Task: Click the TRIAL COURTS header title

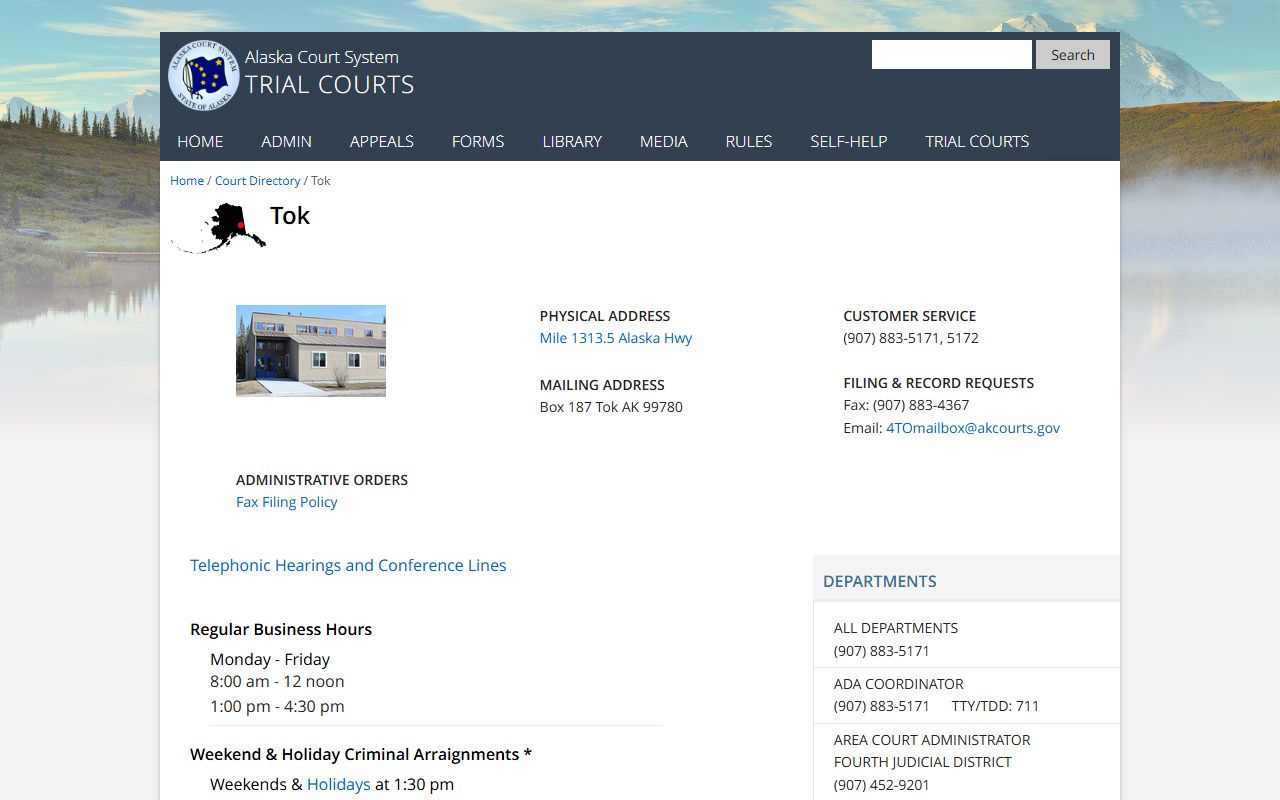Action: (330, 85)
